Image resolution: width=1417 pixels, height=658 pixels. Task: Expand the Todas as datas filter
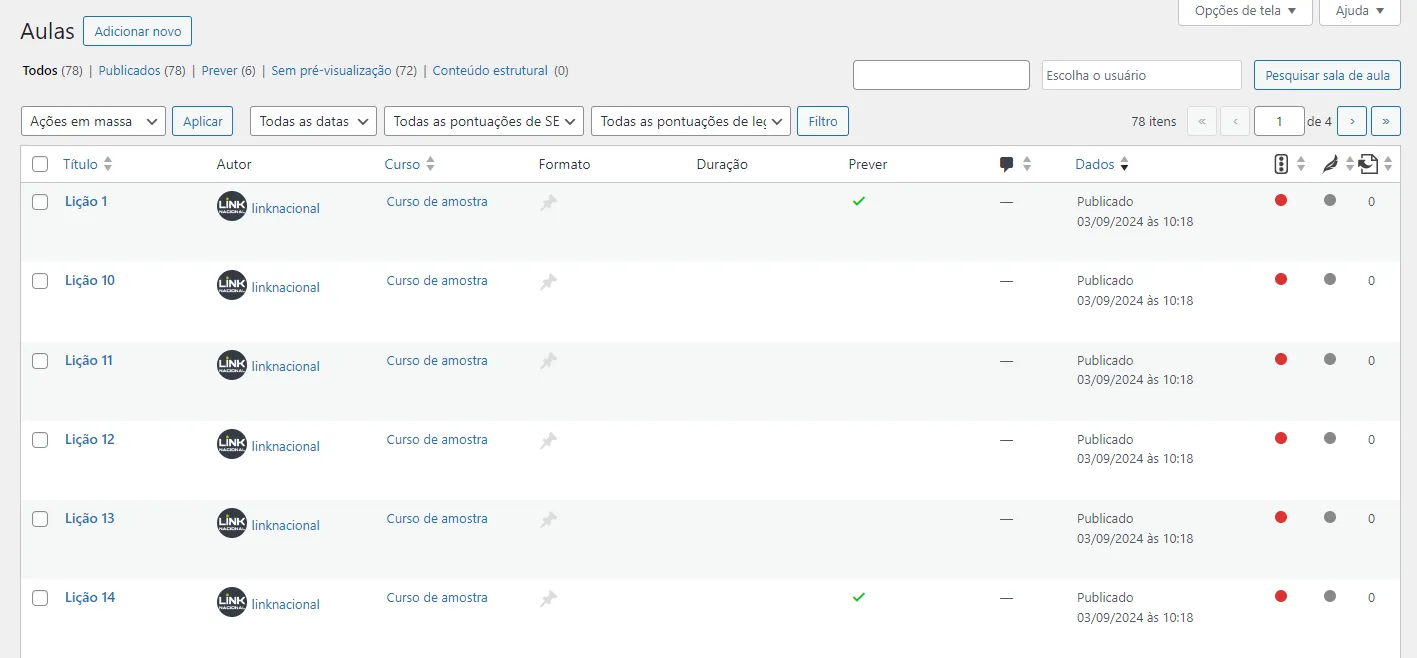313,121
